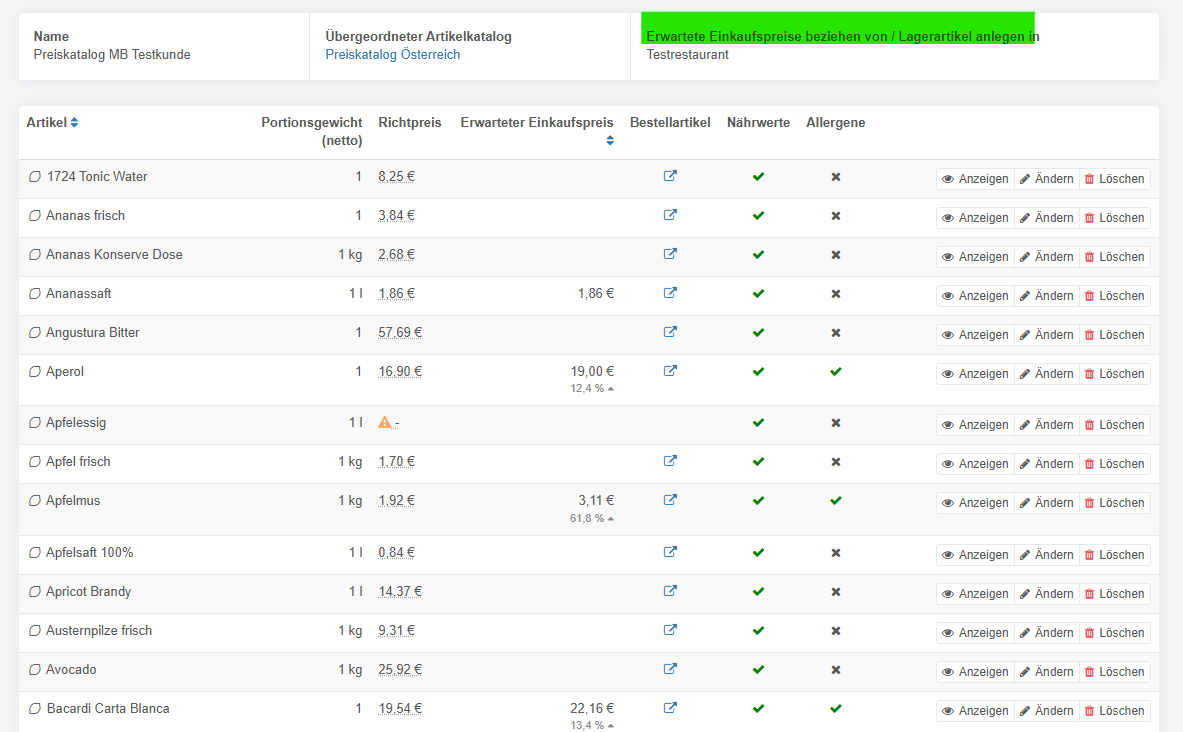Click the Richtpreis 25,92 € for Avocado
1183x732 pixels.
point(400,669)
